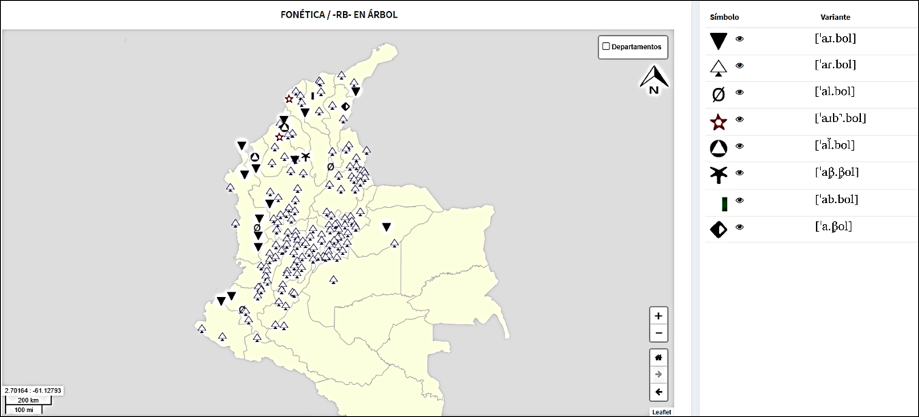Toggle visibility of the ['aɹ.bol] black triangle variant
This screenshot has height=417, width=919.
[x=740, y=39]
